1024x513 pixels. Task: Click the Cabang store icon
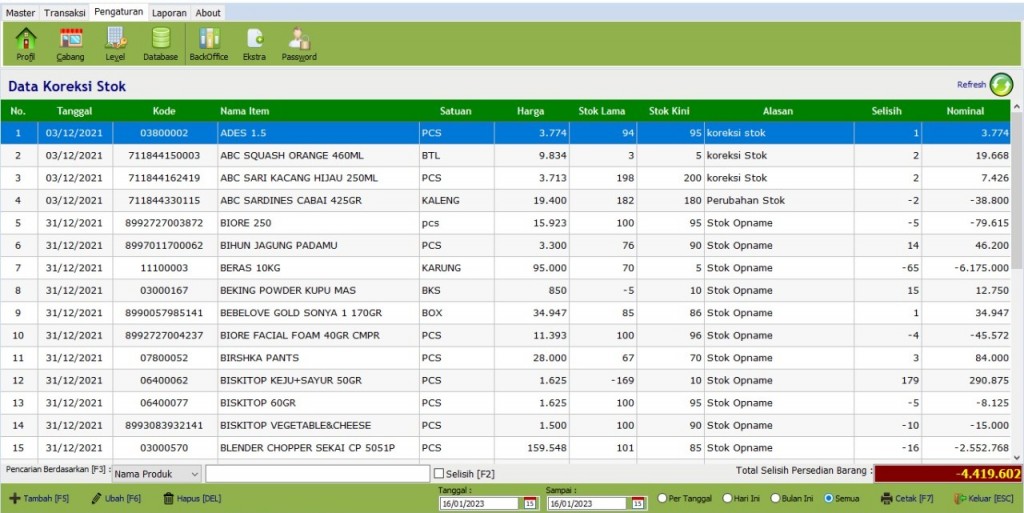point(71,39)
